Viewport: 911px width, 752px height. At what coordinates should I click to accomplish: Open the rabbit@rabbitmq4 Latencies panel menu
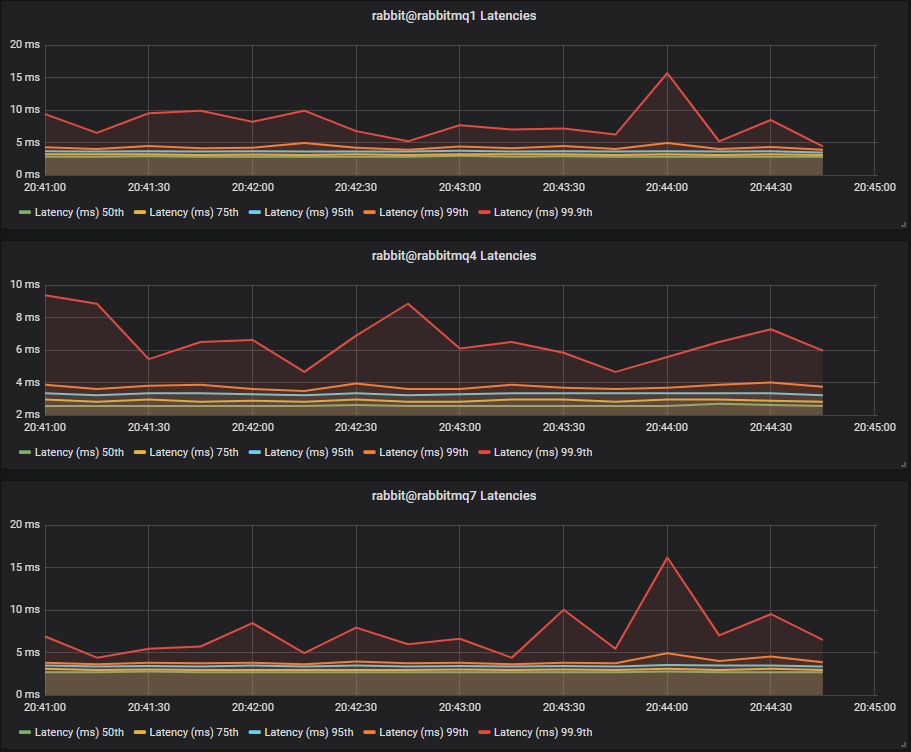455,255
